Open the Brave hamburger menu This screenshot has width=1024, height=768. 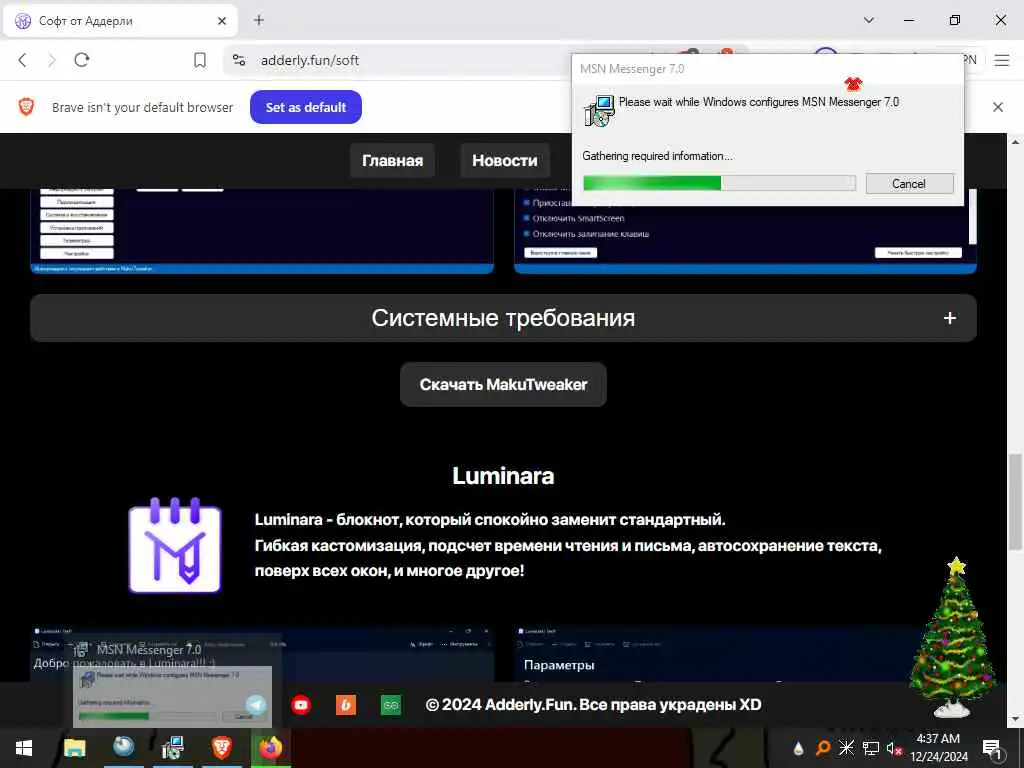(1002, 60)
